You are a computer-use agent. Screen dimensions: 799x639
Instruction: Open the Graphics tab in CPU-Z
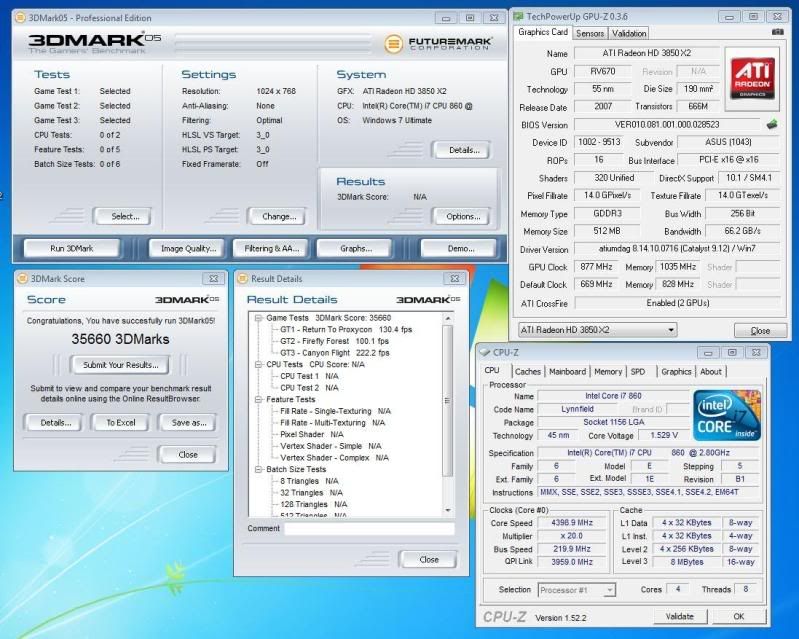[x=676, y=372]
